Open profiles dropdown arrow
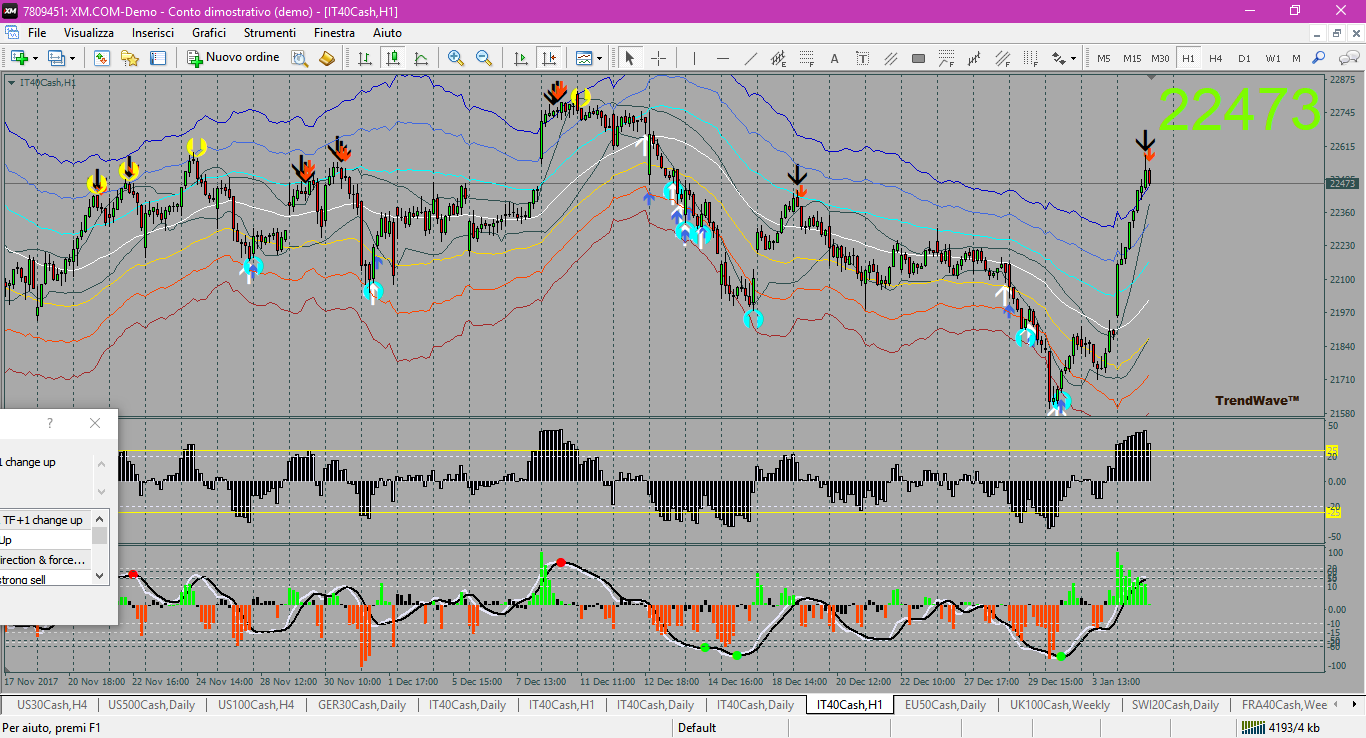The height and width of the screenshot is (738, 1366). (72, 58)
